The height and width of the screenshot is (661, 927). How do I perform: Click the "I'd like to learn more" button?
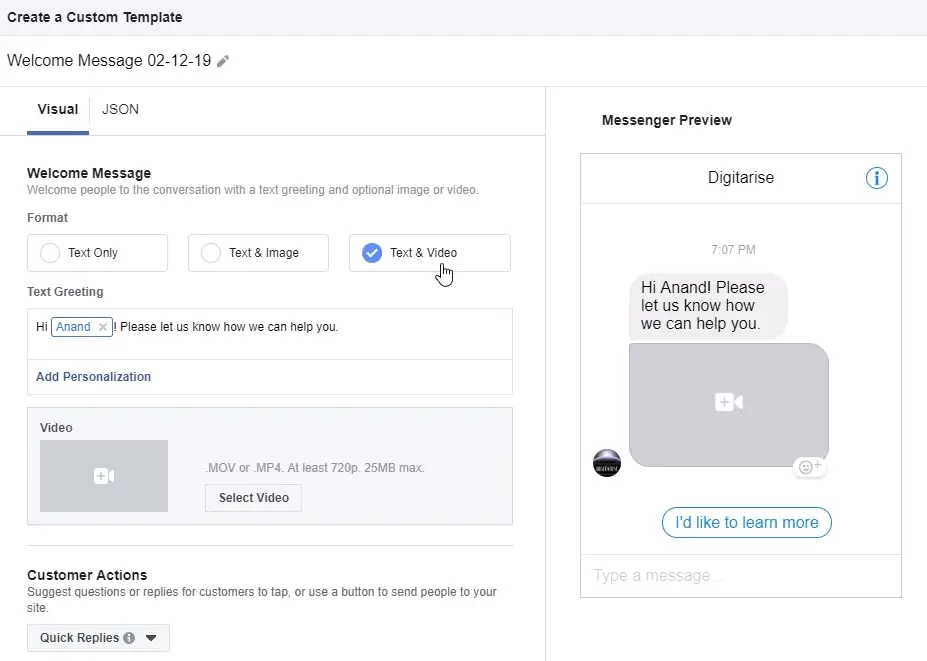pos(746,522)
